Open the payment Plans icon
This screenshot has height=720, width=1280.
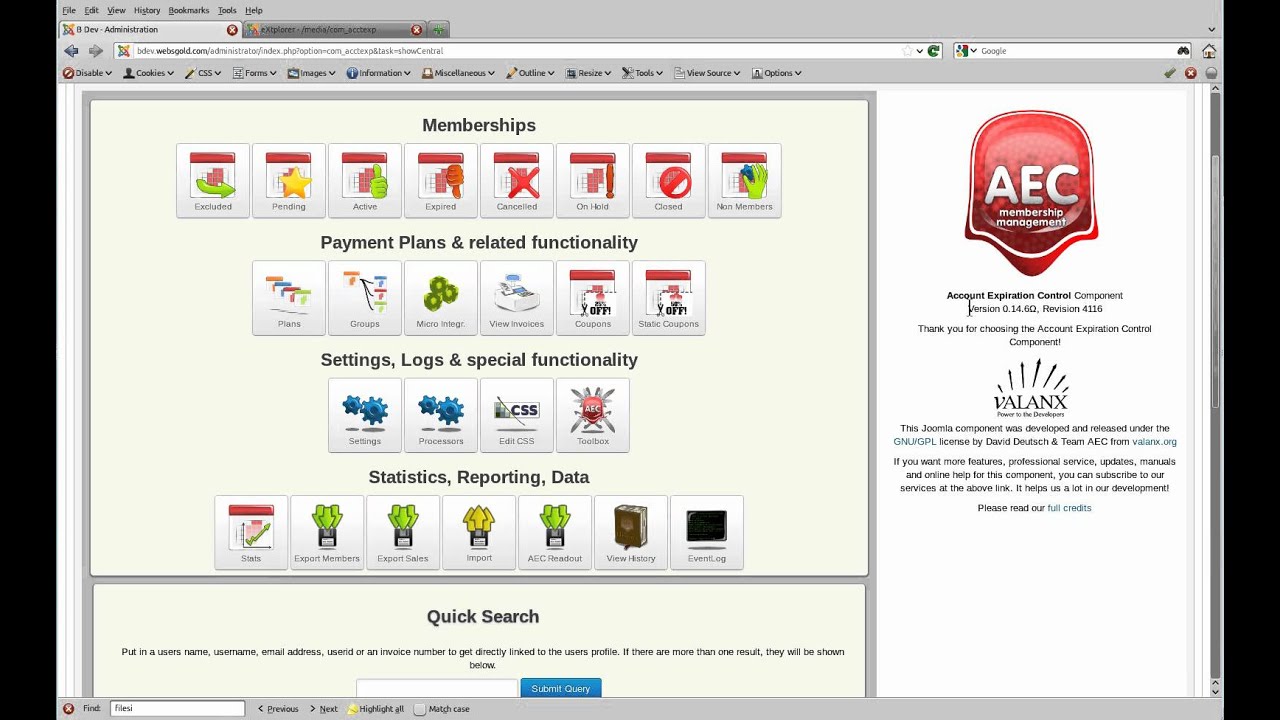point(289,298)
